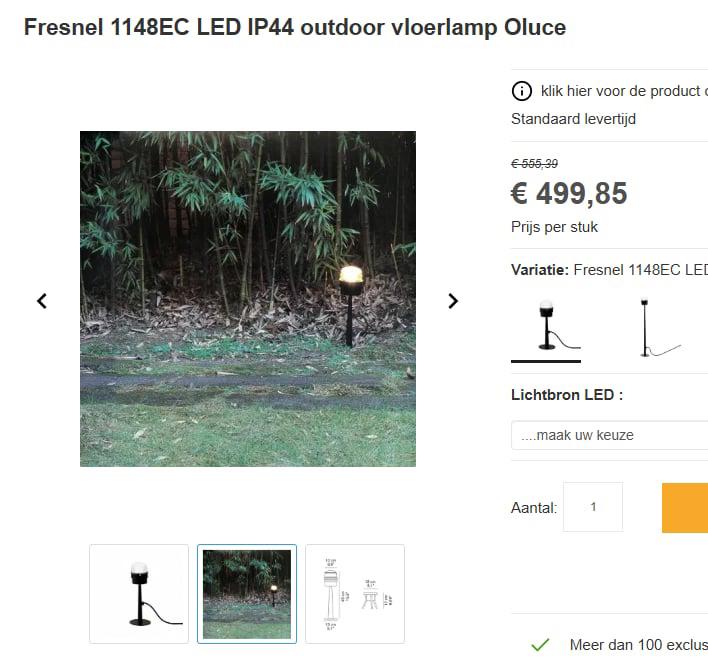Click the struck-through € 555,39 price
This screenshot has height=658, width=708.
(535, 163)
